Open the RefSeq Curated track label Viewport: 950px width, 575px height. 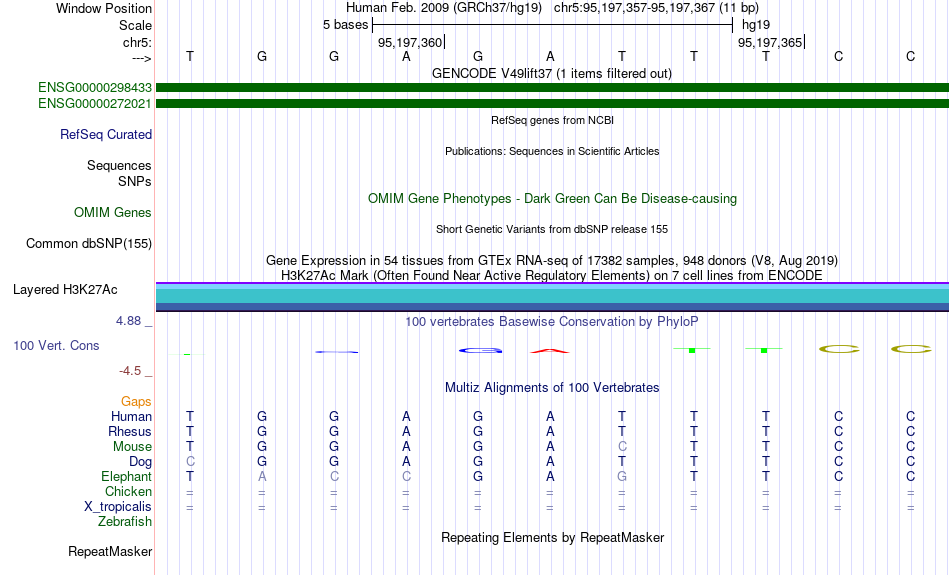click(106, 135)
